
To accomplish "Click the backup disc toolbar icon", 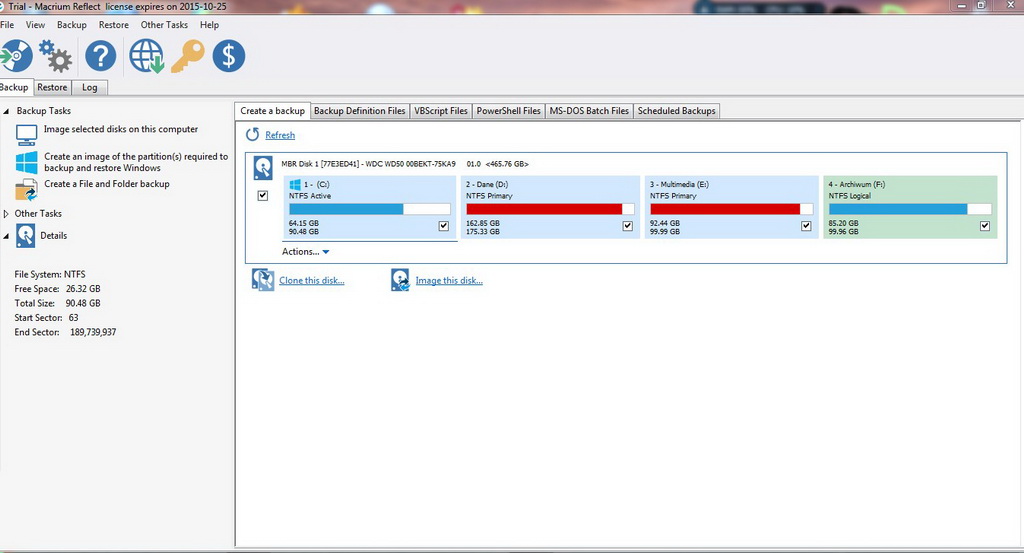I will [15, 56].
